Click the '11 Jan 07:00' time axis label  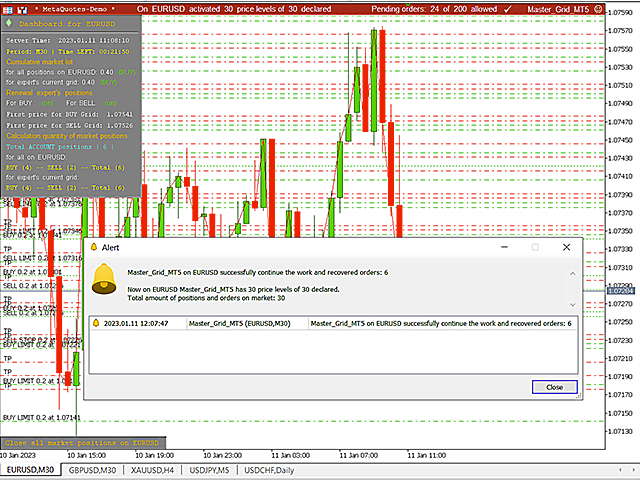[x=358, y=455]
